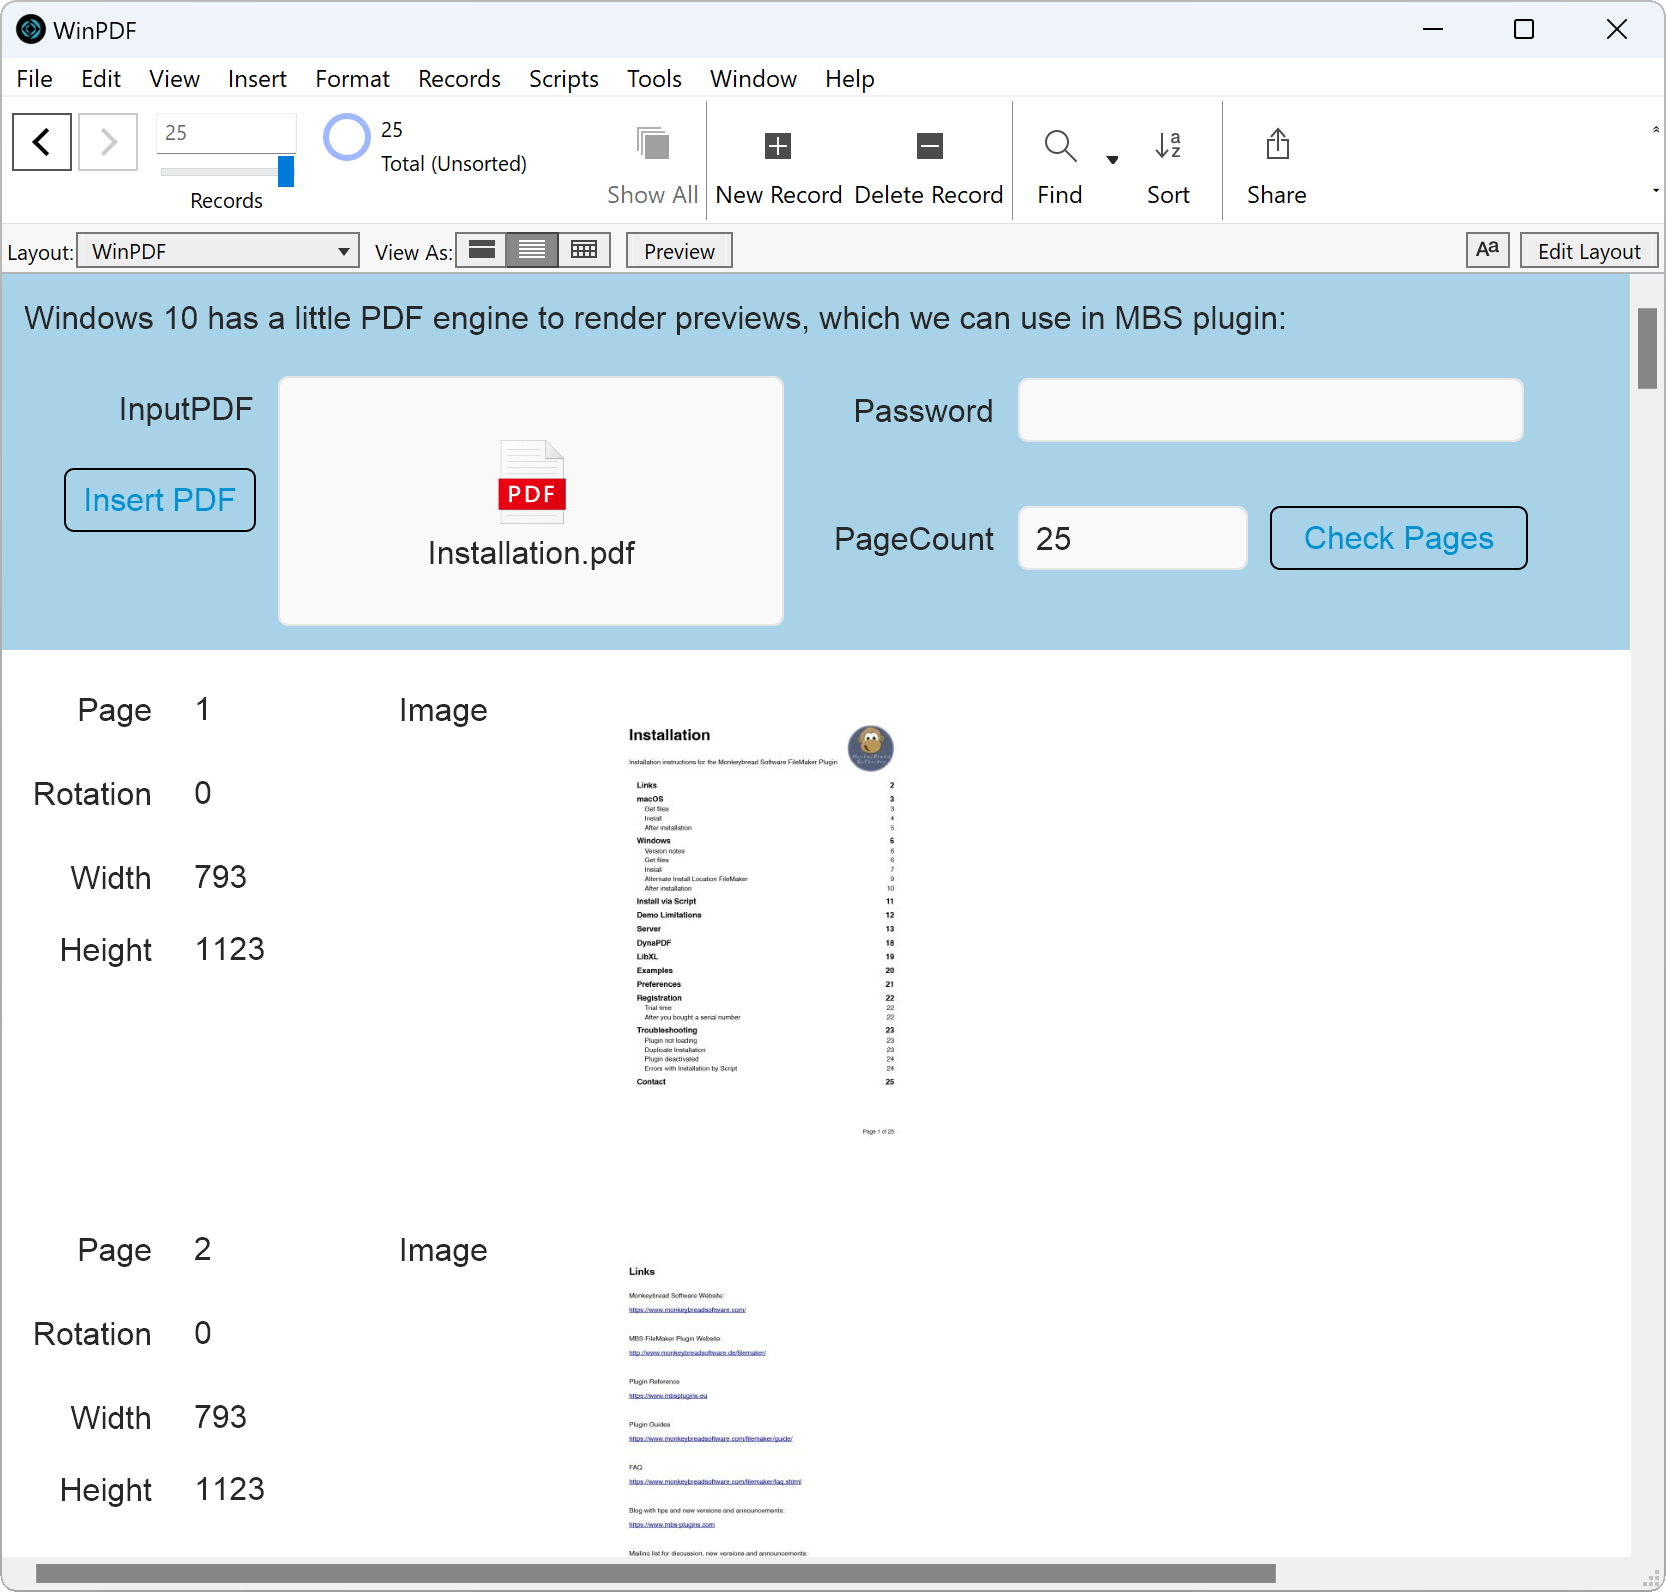
Task: Open Find with the magnifier icon
Action: pyautogui.click(x=1060, y=146)
